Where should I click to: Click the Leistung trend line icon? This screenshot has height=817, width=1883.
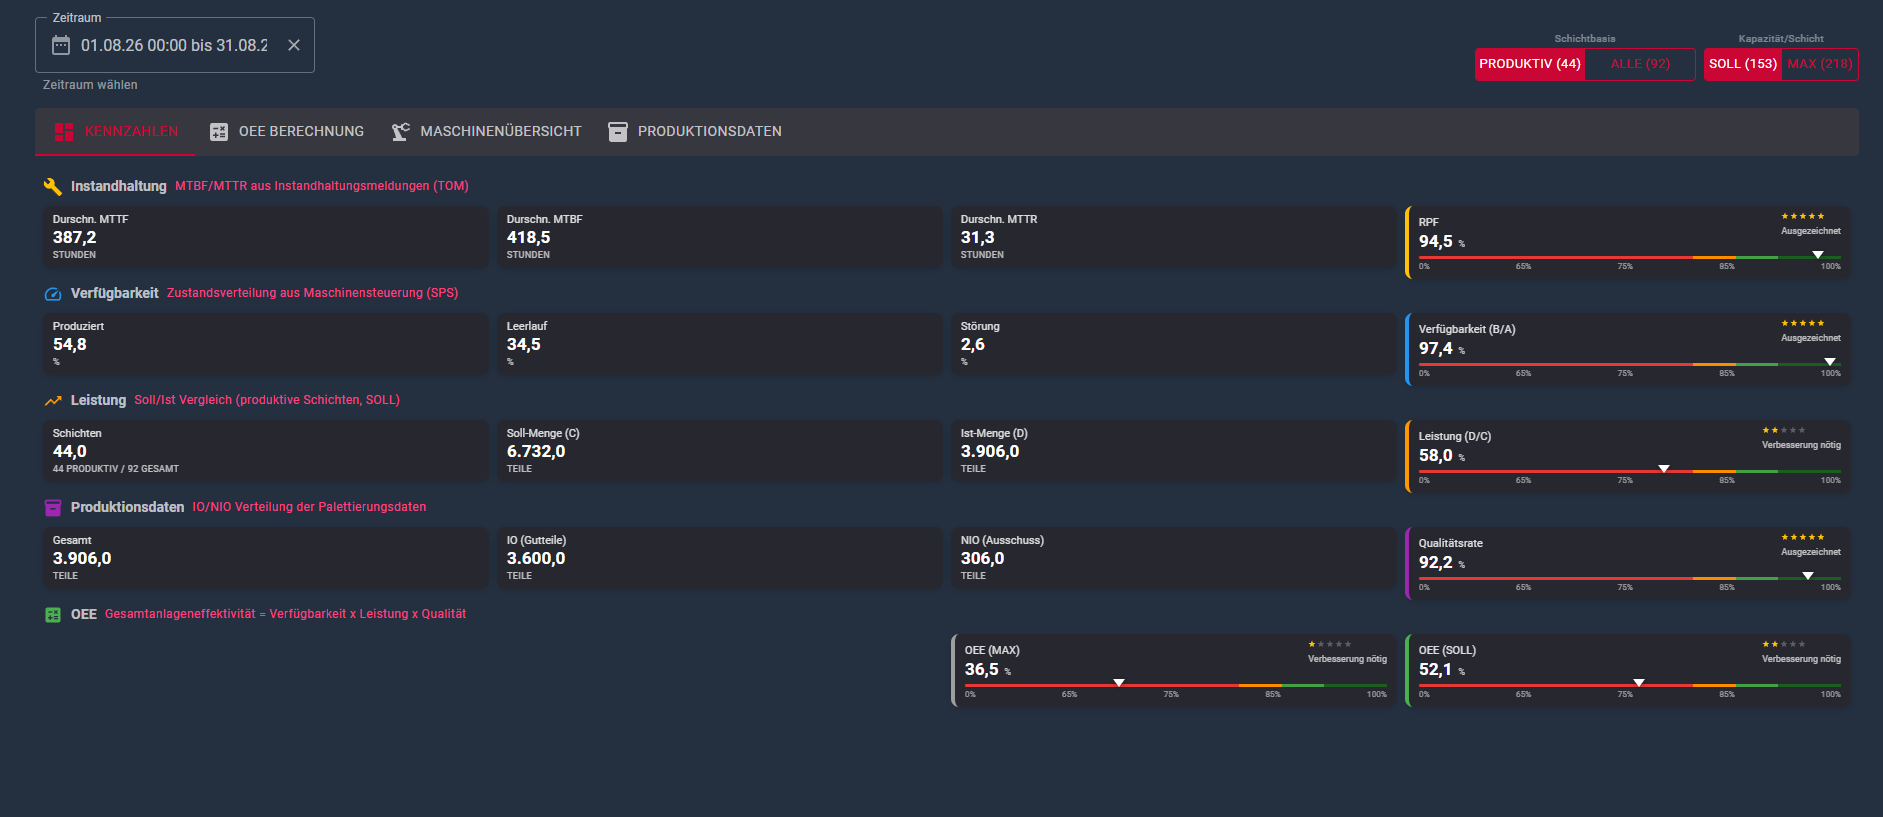coord(53,401)
